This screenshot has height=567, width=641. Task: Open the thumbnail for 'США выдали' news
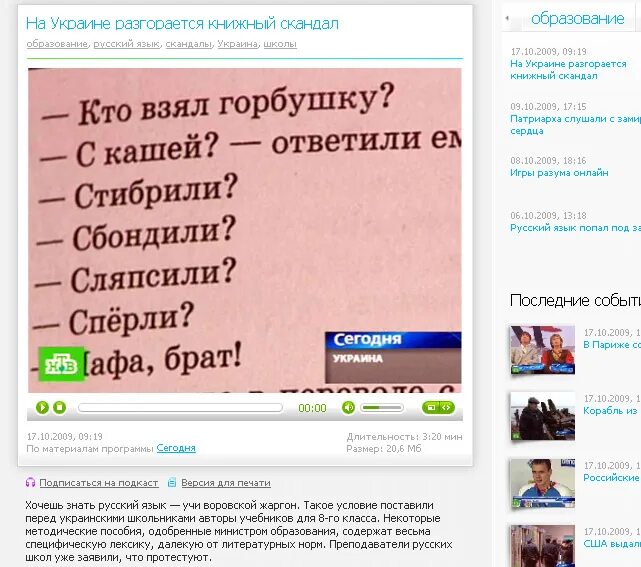[x=542, y=546]
